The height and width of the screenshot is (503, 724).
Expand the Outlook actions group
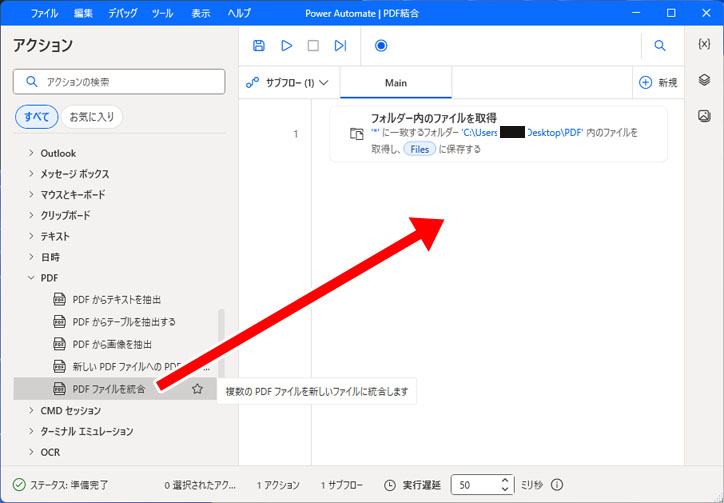(x=31, y=153)
